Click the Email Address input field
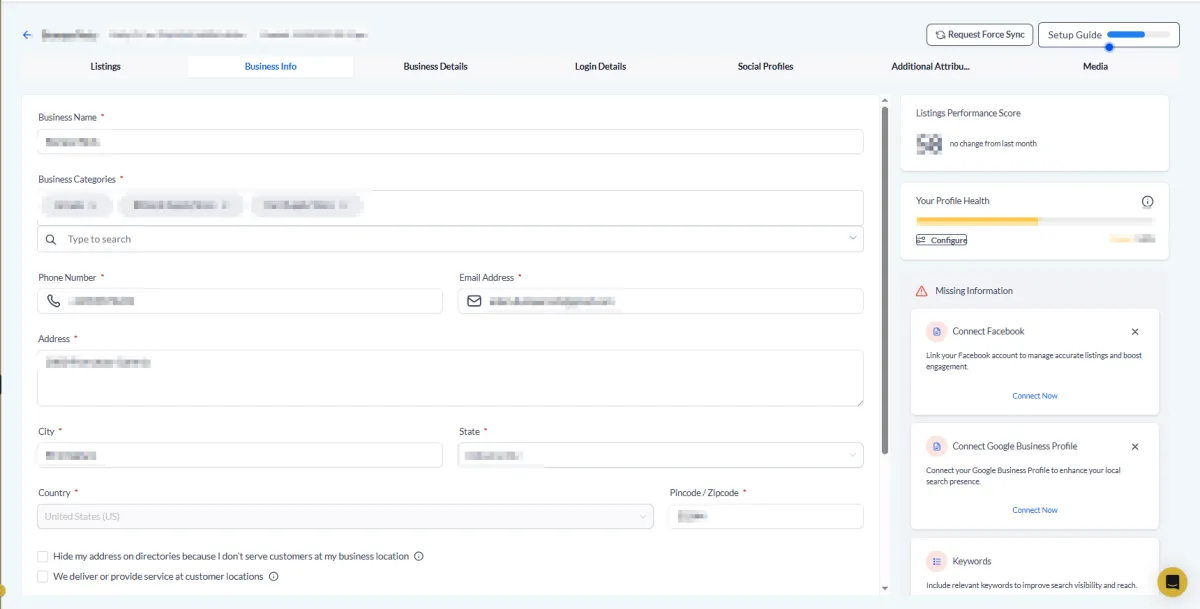 [x=661, y=301]
